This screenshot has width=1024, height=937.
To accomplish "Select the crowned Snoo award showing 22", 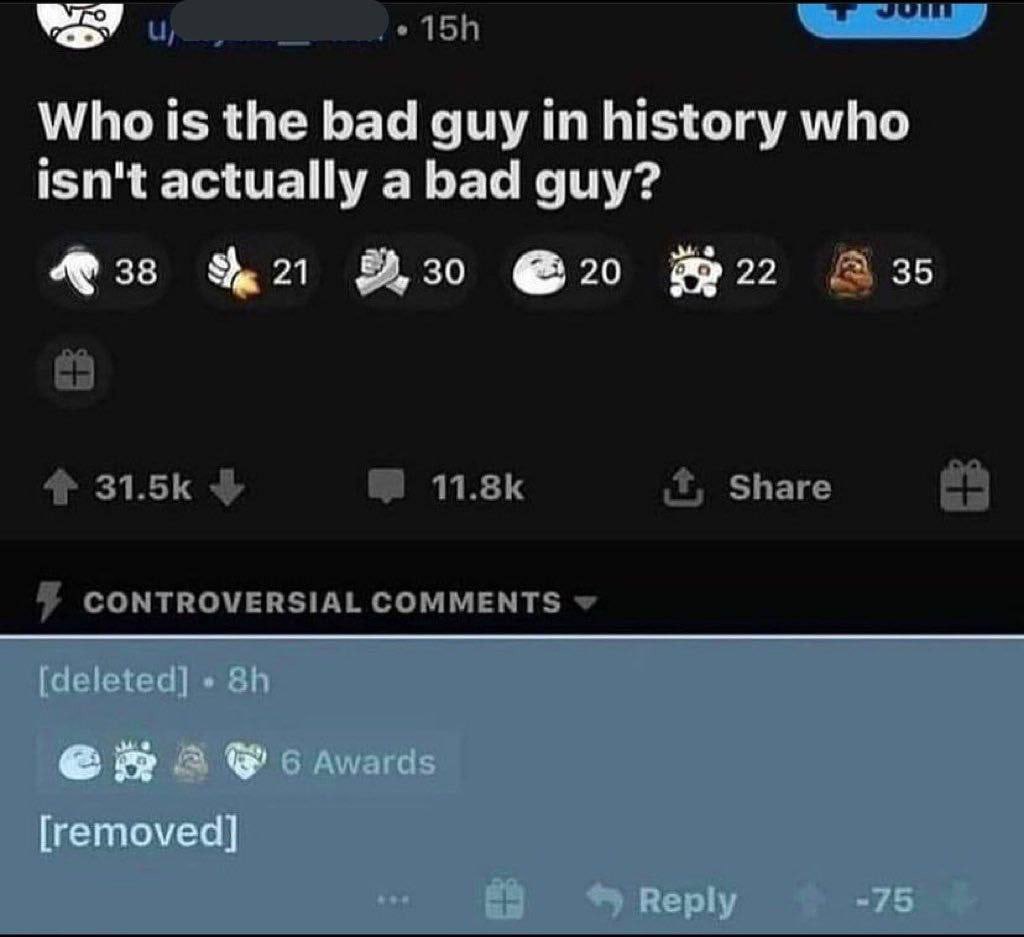I will pyautogui.click(x=723, y=272).
